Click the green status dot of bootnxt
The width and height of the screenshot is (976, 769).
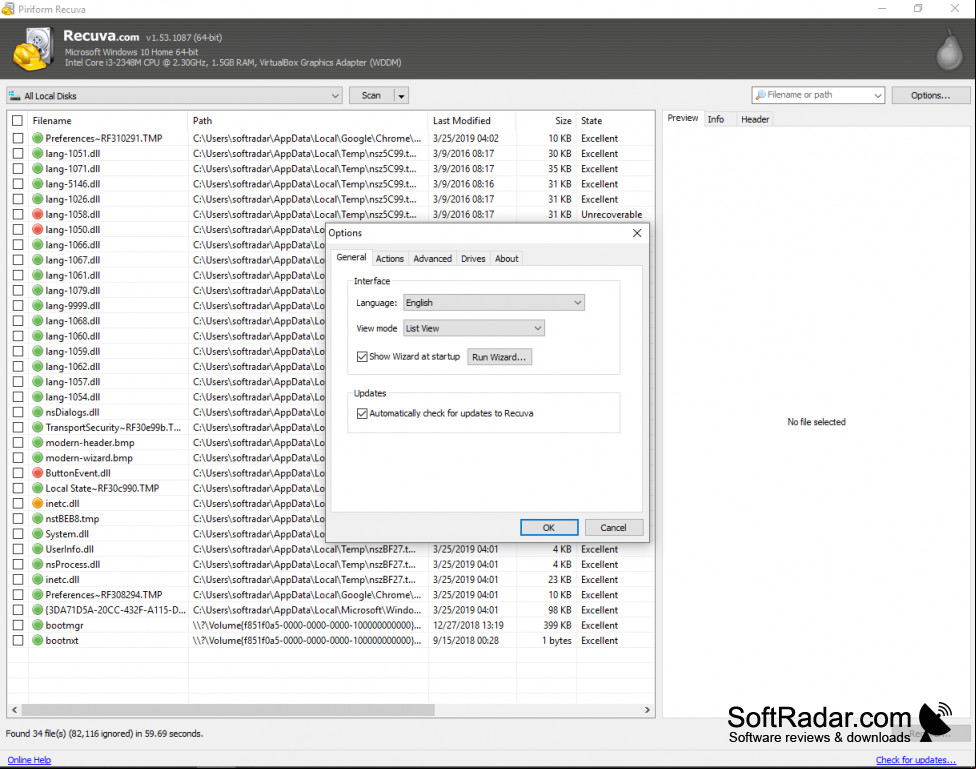(37, 640)
